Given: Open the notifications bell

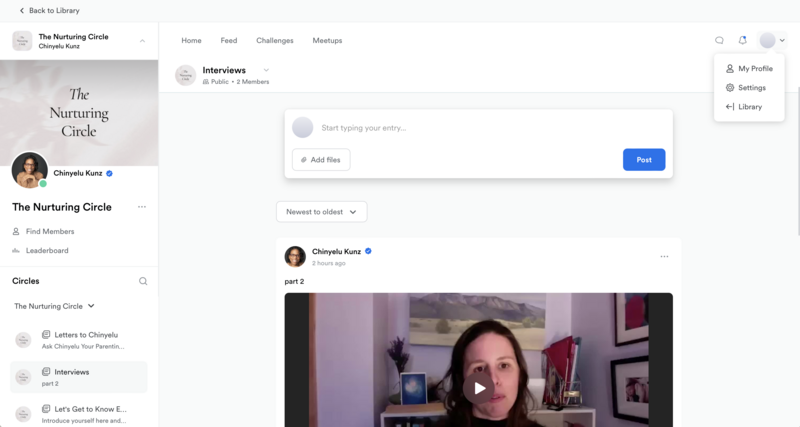Looking at the screenshot, I should 742,40.
